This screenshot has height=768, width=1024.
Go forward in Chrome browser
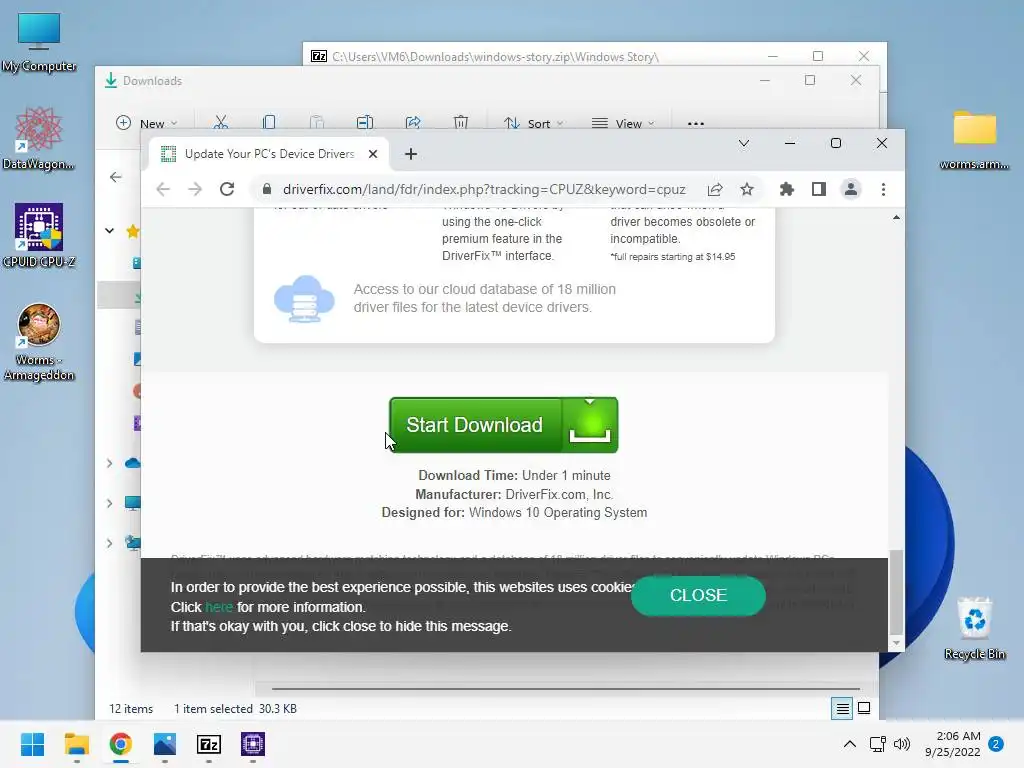195,189
